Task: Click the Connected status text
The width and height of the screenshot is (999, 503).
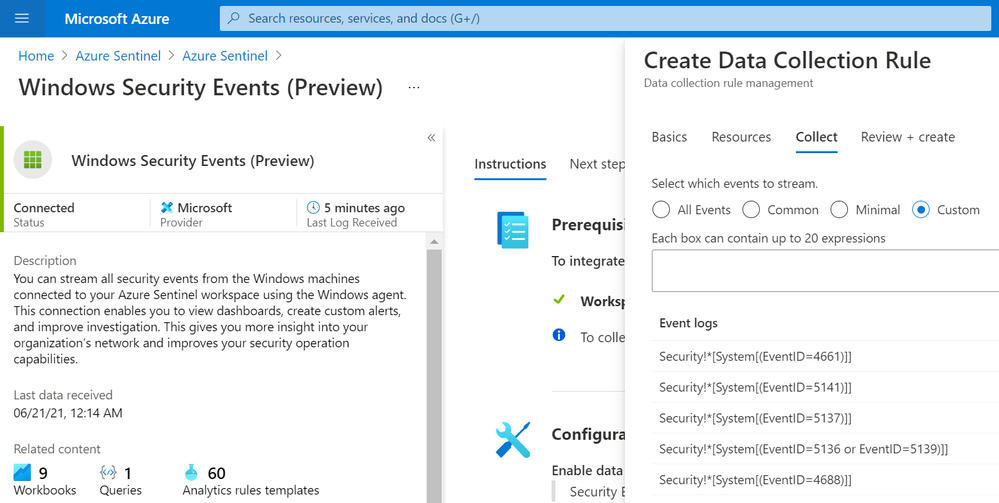Action: [x=44, y=208]
